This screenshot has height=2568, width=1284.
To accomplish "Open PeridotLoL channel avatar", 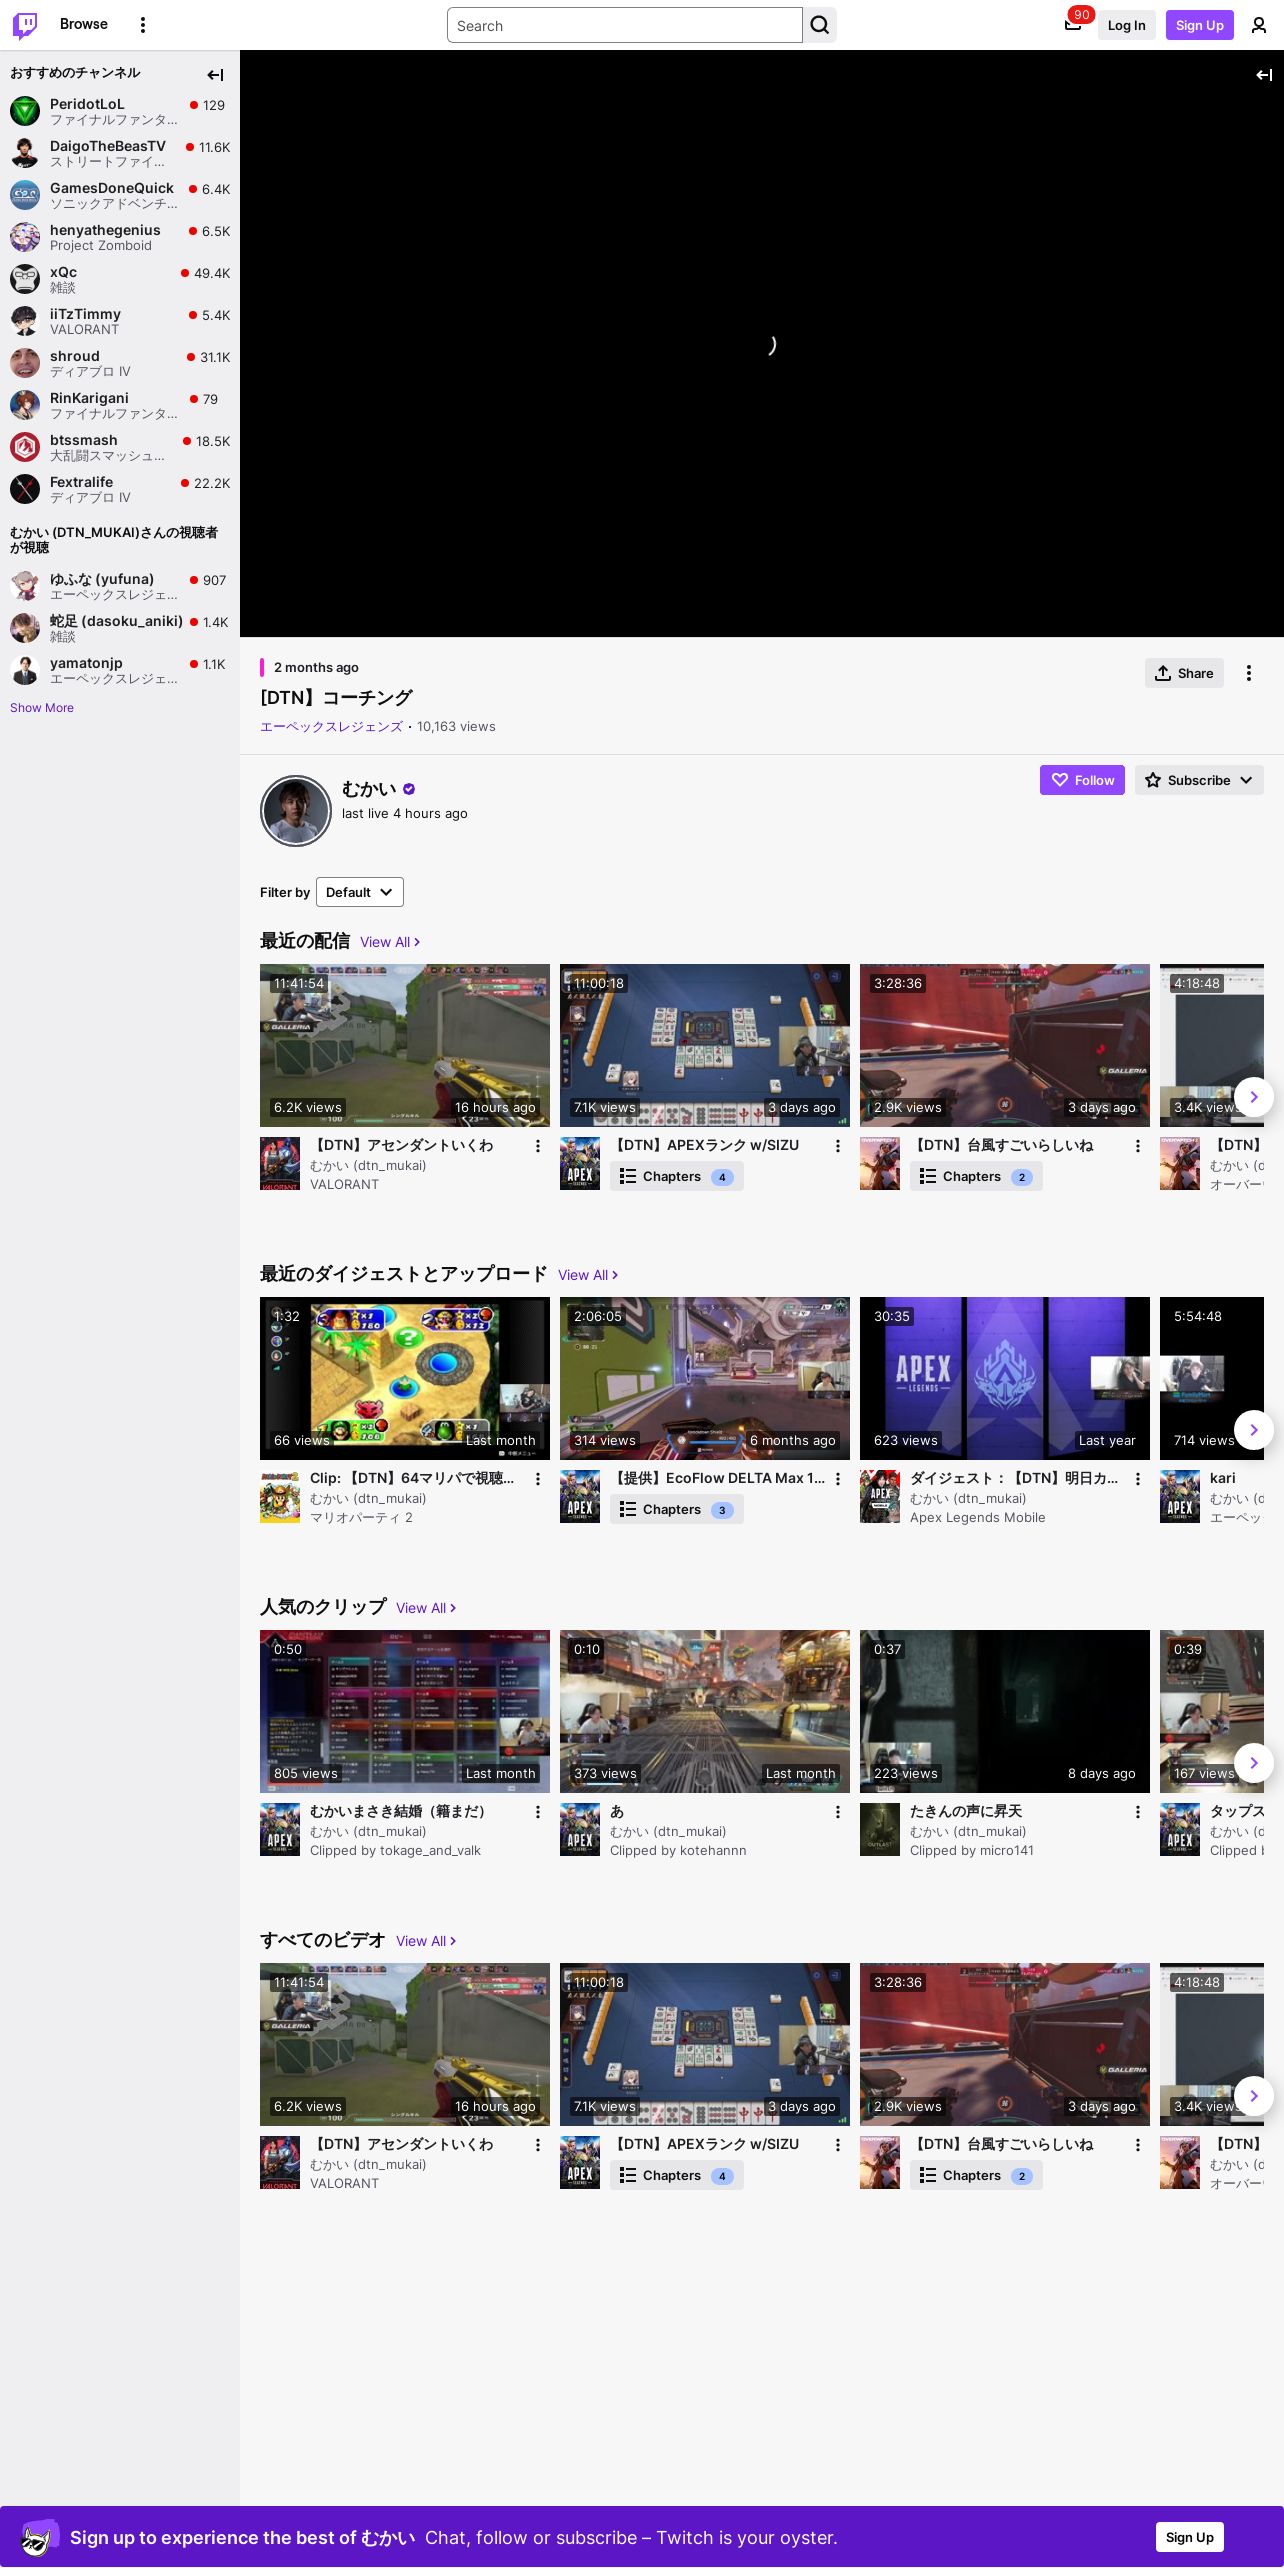I will pos(25,111).
